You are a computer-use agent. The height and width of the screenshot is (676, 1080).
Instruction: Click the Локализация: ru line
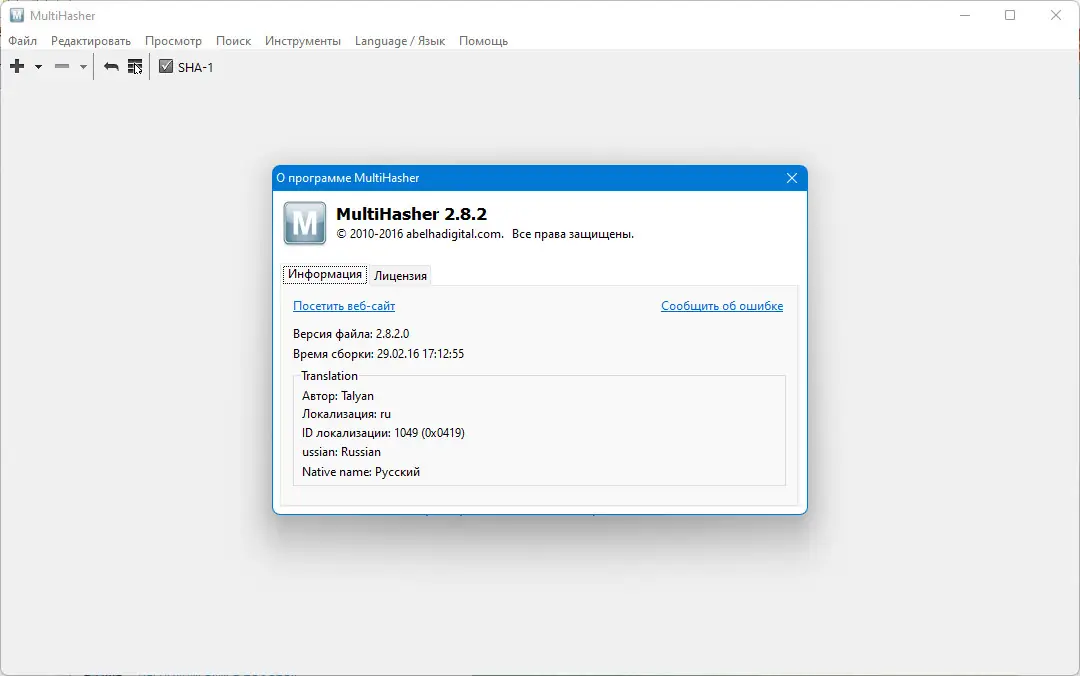[346, 414]
